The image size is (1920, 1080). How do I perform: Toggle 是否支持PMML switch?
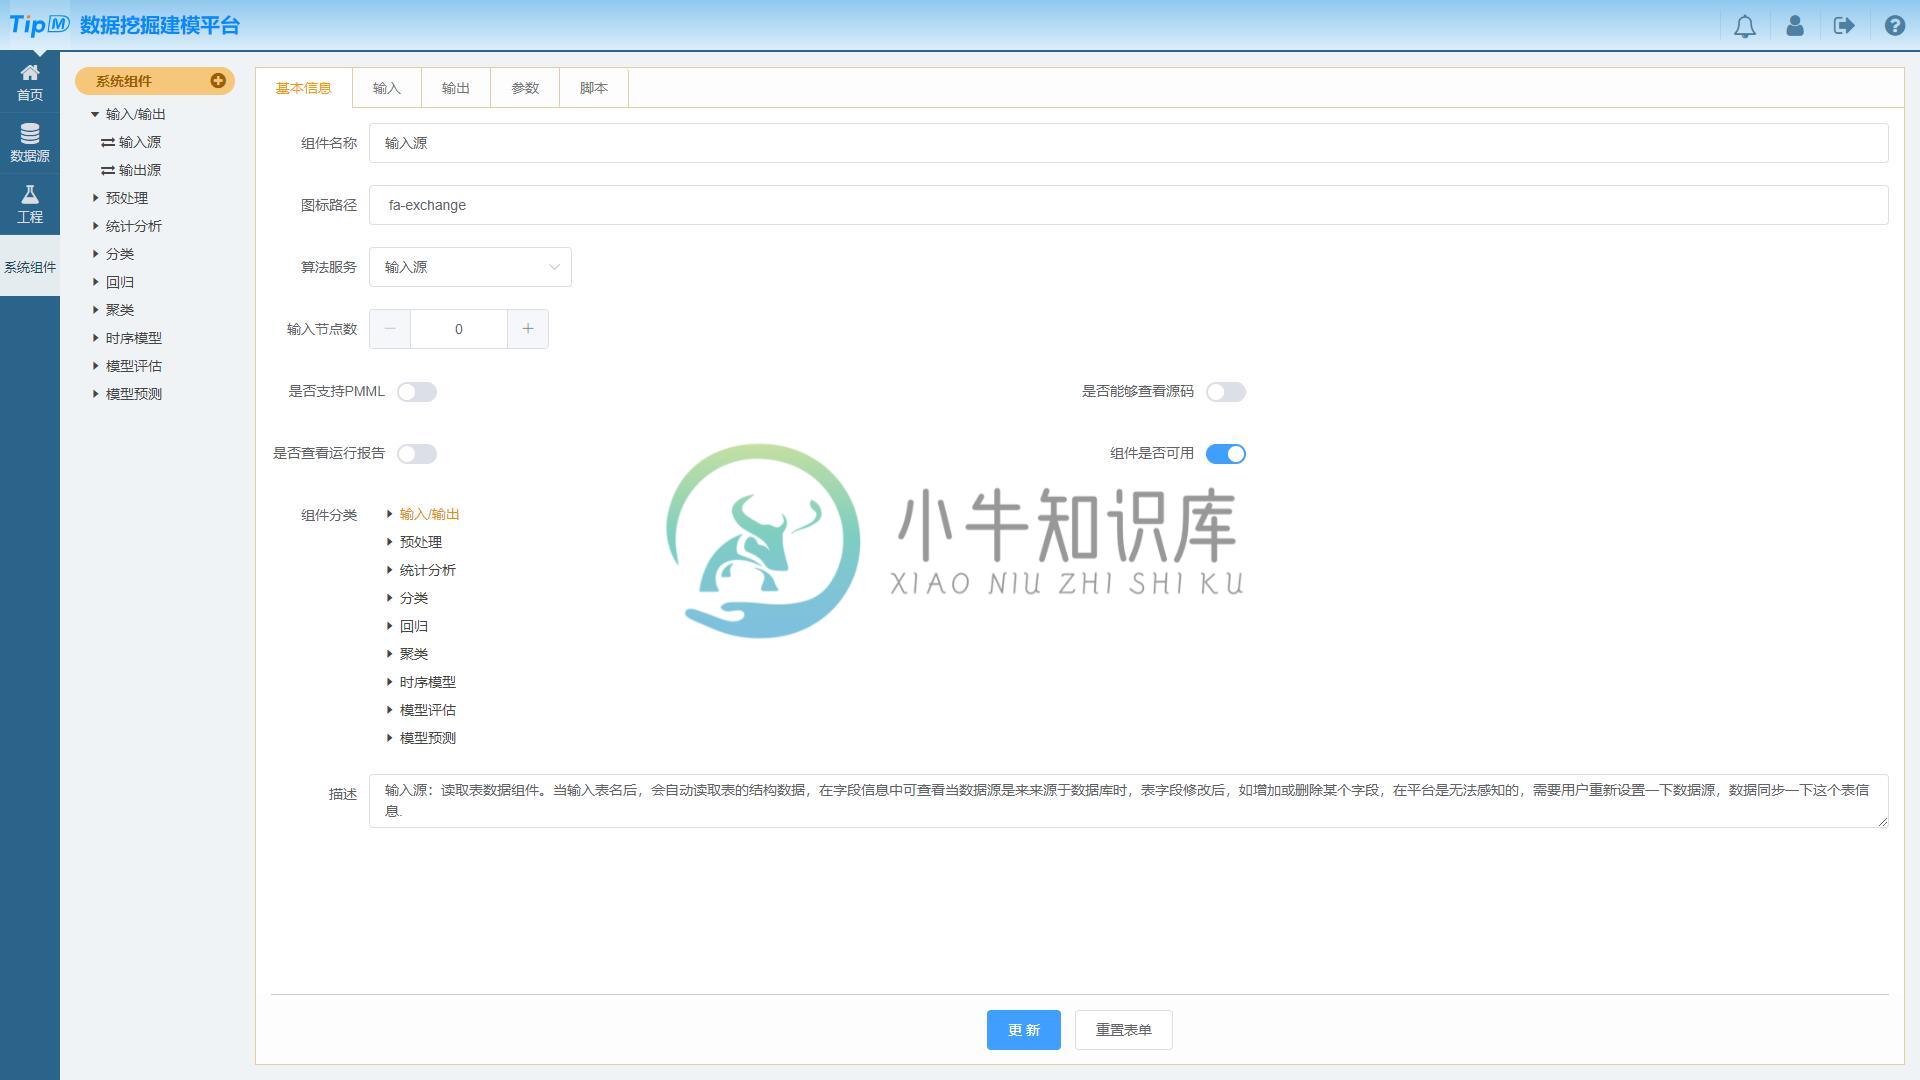pos(417,392)
